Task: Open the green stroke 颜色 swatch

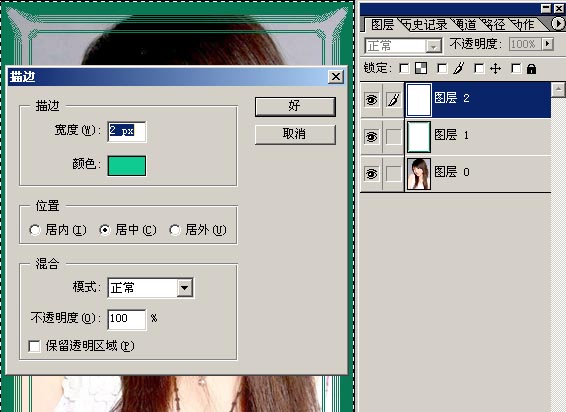Action: [127, 166]
